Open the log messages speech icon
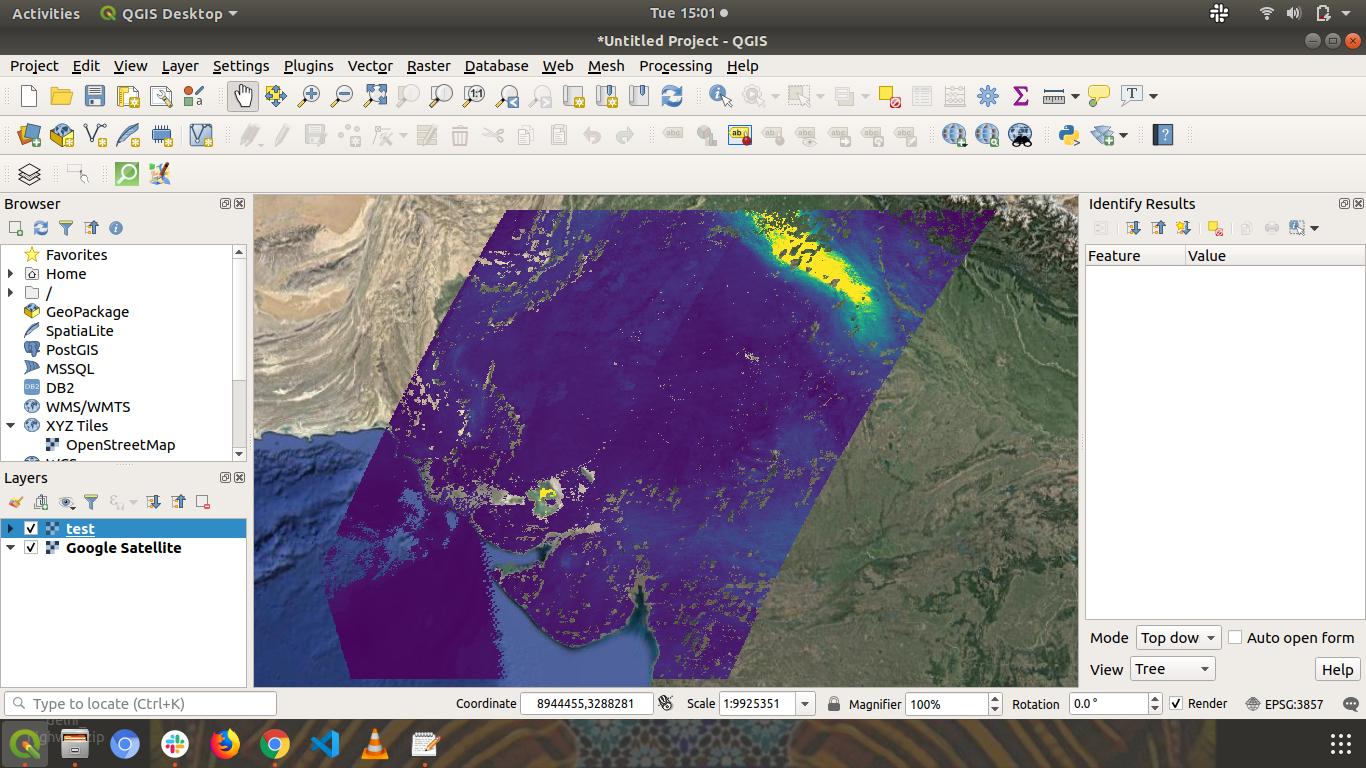The image size is (1366, 768). [x=1351, y=704]
